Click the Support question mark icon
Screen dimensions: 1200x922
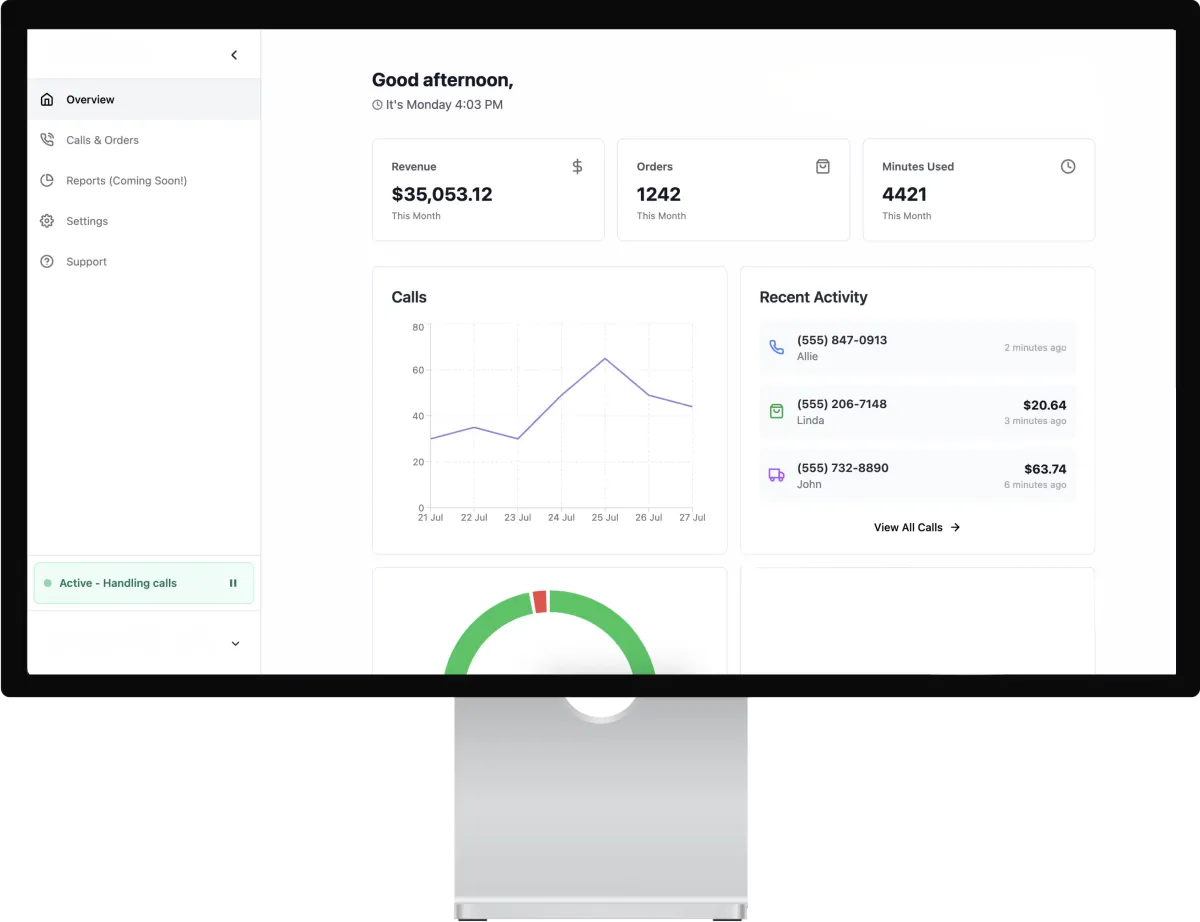[x=46, y=262]
